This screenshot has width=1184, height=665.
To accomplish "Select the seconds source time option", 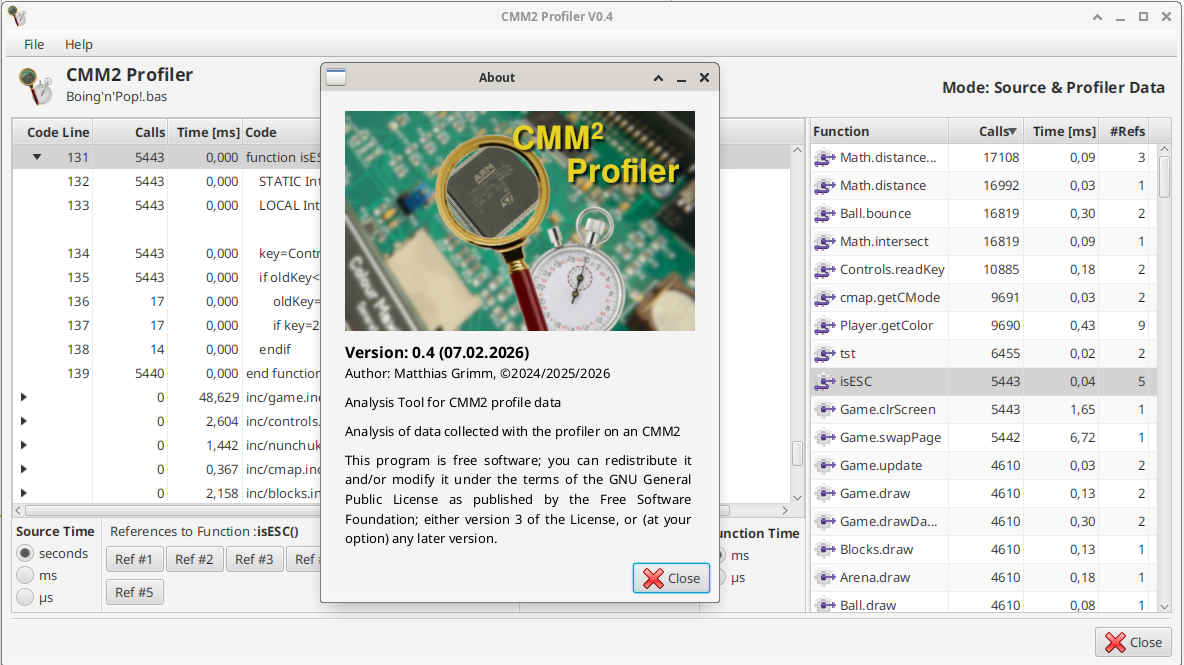I will click(x=26, y=554).
